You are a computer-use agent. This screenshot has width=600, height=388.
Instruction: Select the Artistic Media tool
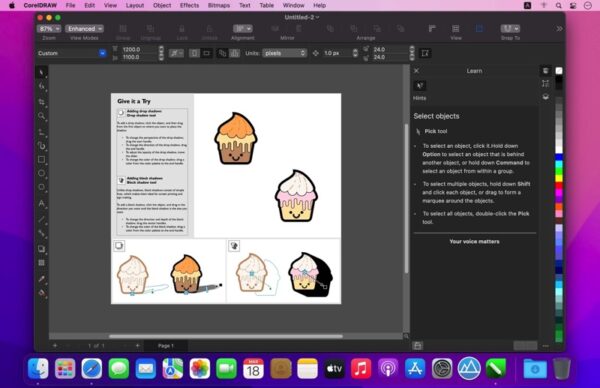tap(41, 145)
